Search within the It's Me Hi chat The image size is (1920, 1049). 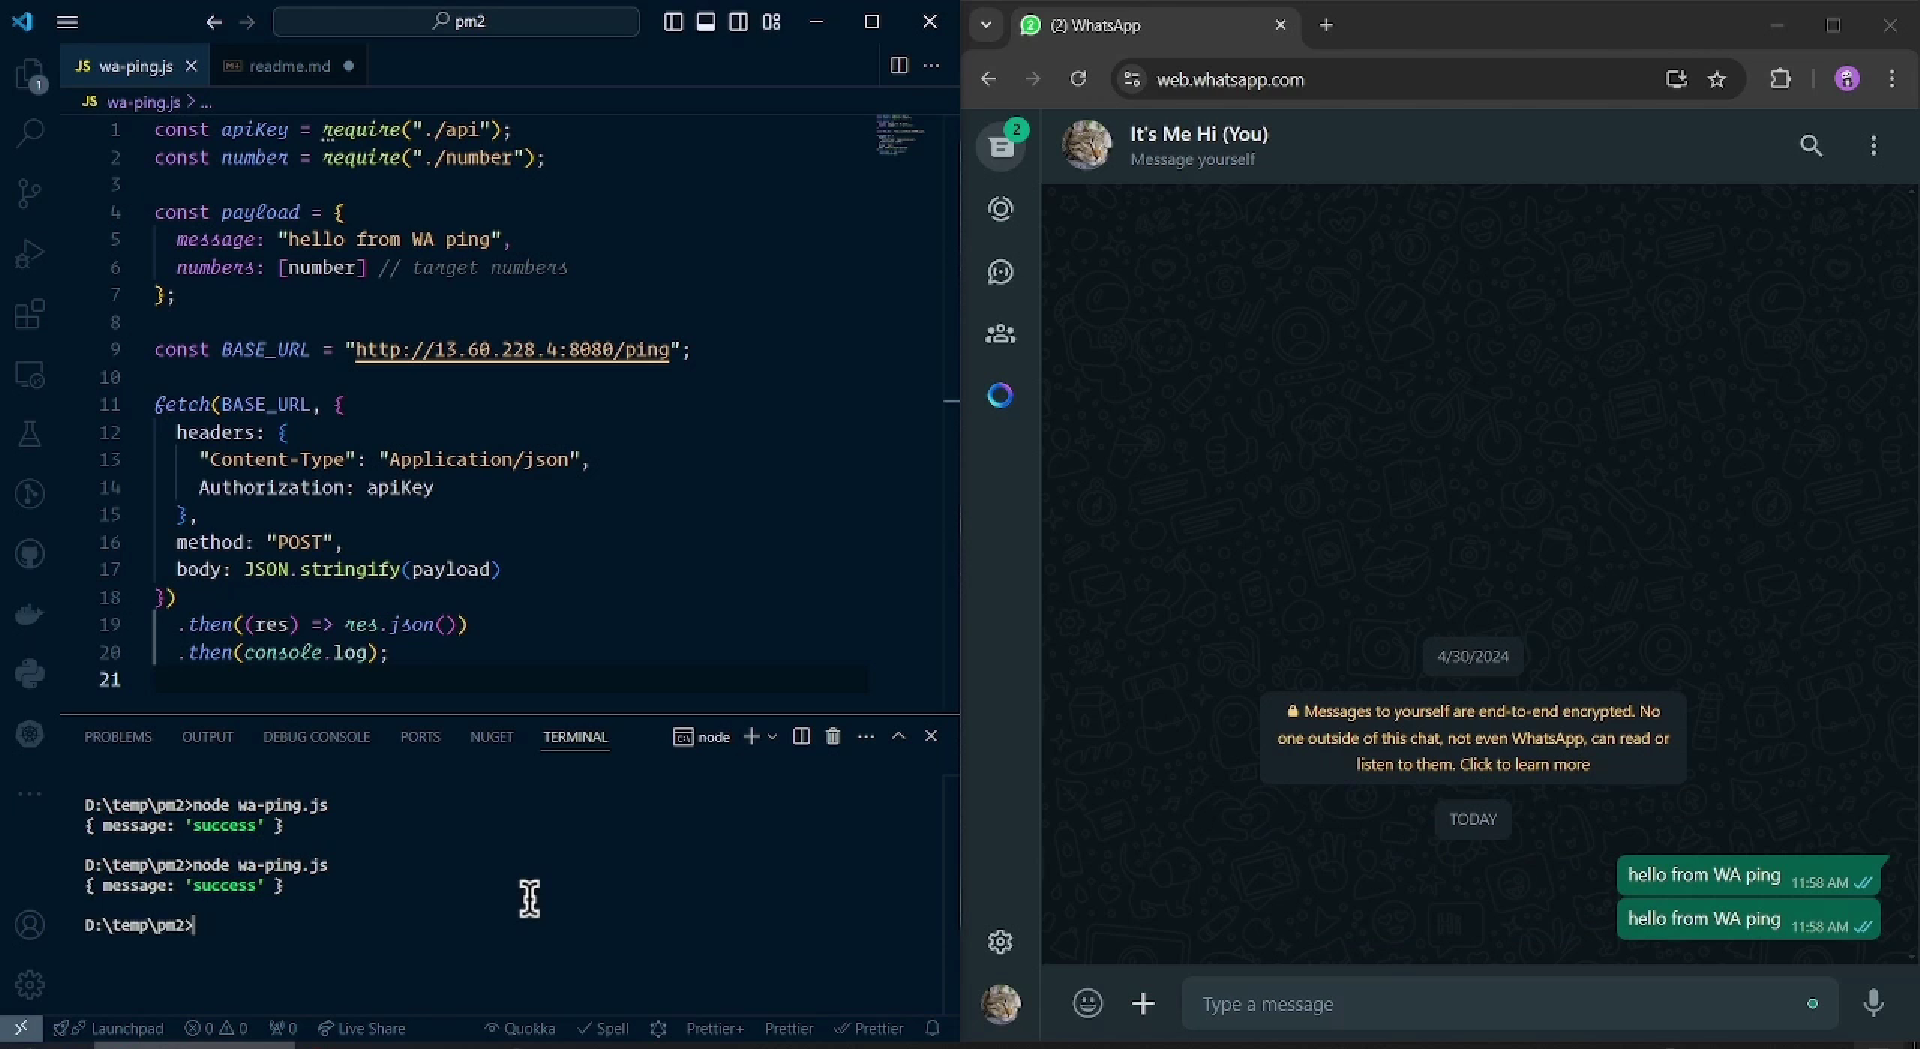[1811, 146]
